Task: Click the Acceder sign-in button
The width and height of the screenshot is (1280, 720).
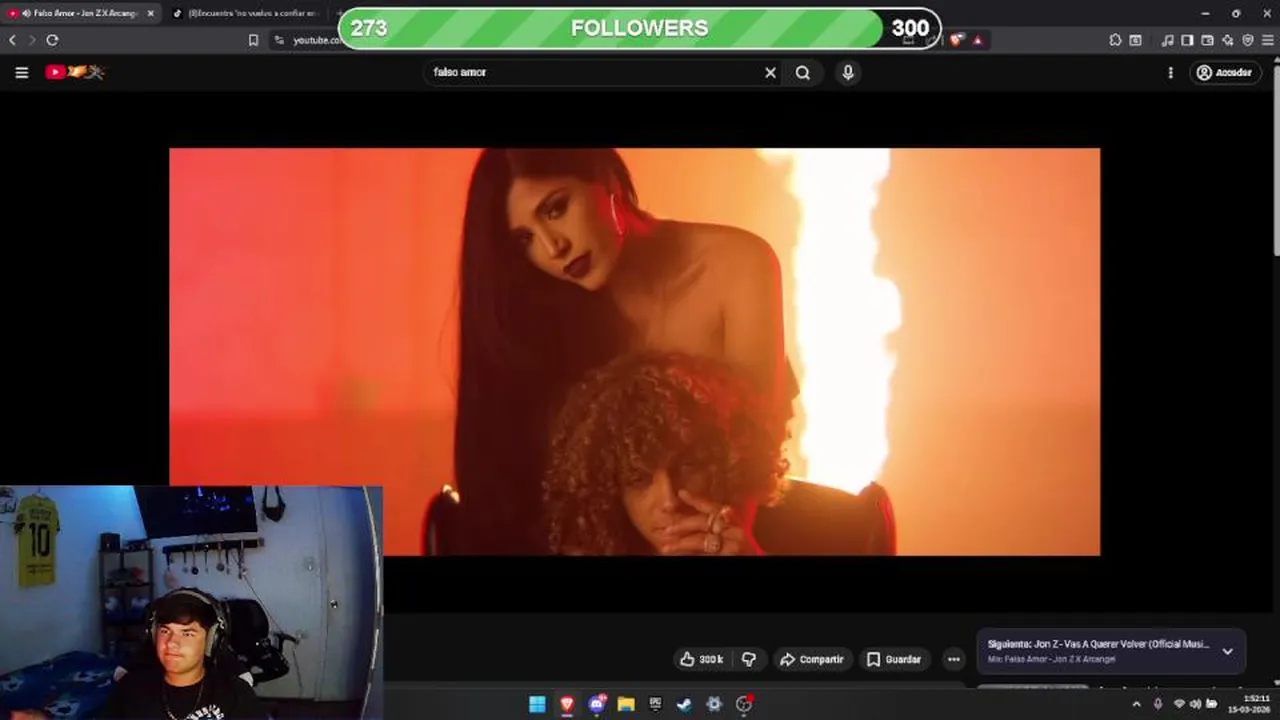Action: 1225,72
